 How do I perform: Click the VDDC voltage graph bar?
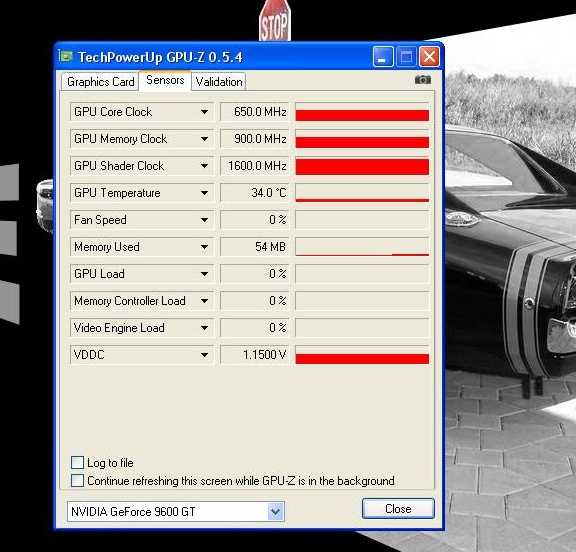(x=362, y=355)
